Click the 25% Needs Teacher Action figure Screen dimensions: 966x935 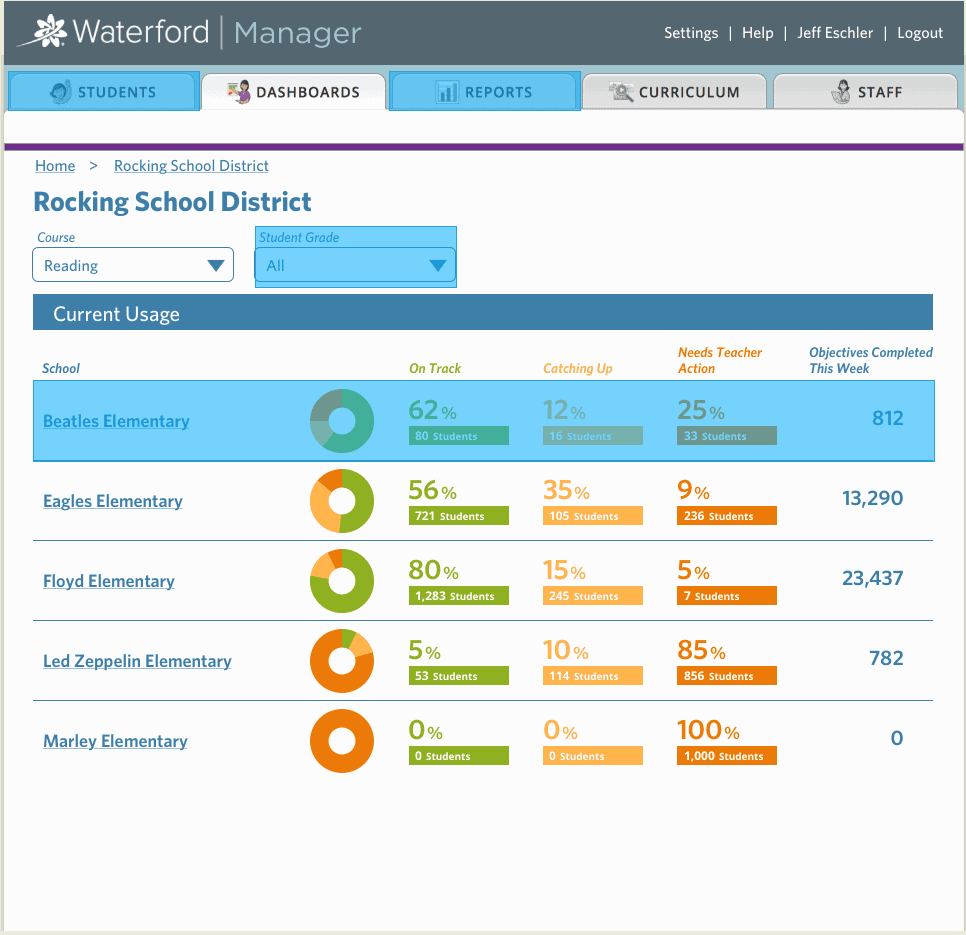tap(701, 410)
